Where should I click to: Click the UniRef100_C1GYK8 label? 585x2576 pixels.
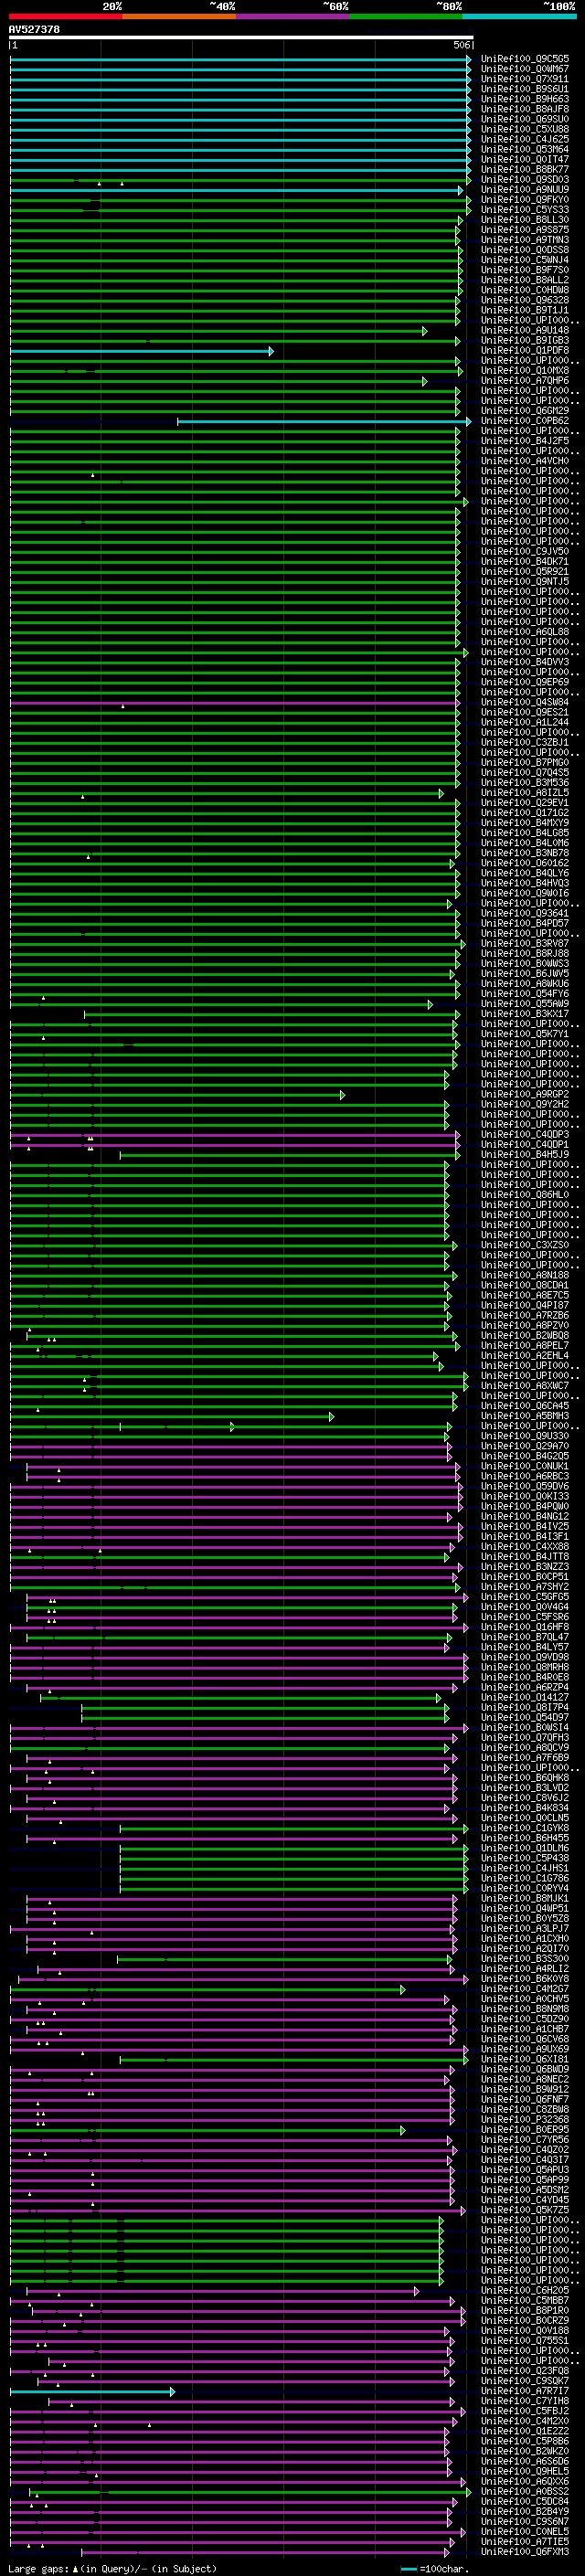click(x=524, y=1829)
